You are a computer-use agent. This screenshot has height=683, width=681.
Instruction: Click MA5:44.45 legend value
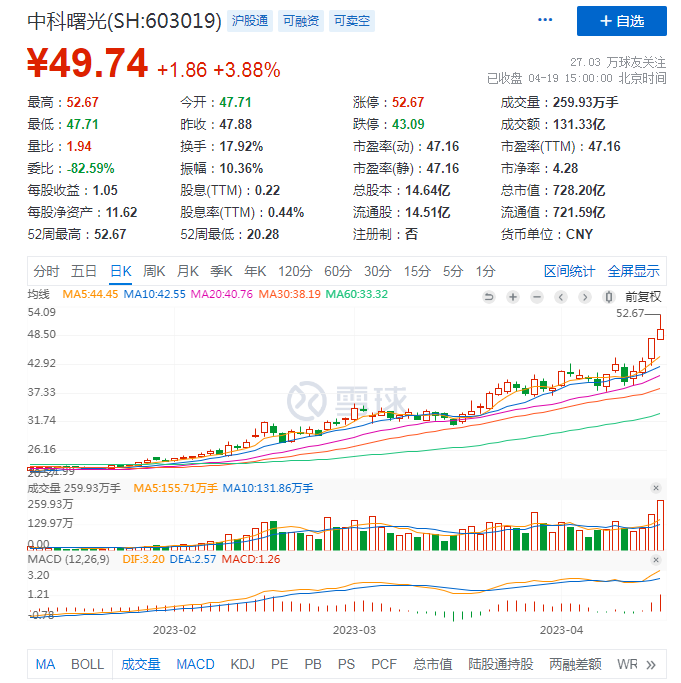pos(90,294)
